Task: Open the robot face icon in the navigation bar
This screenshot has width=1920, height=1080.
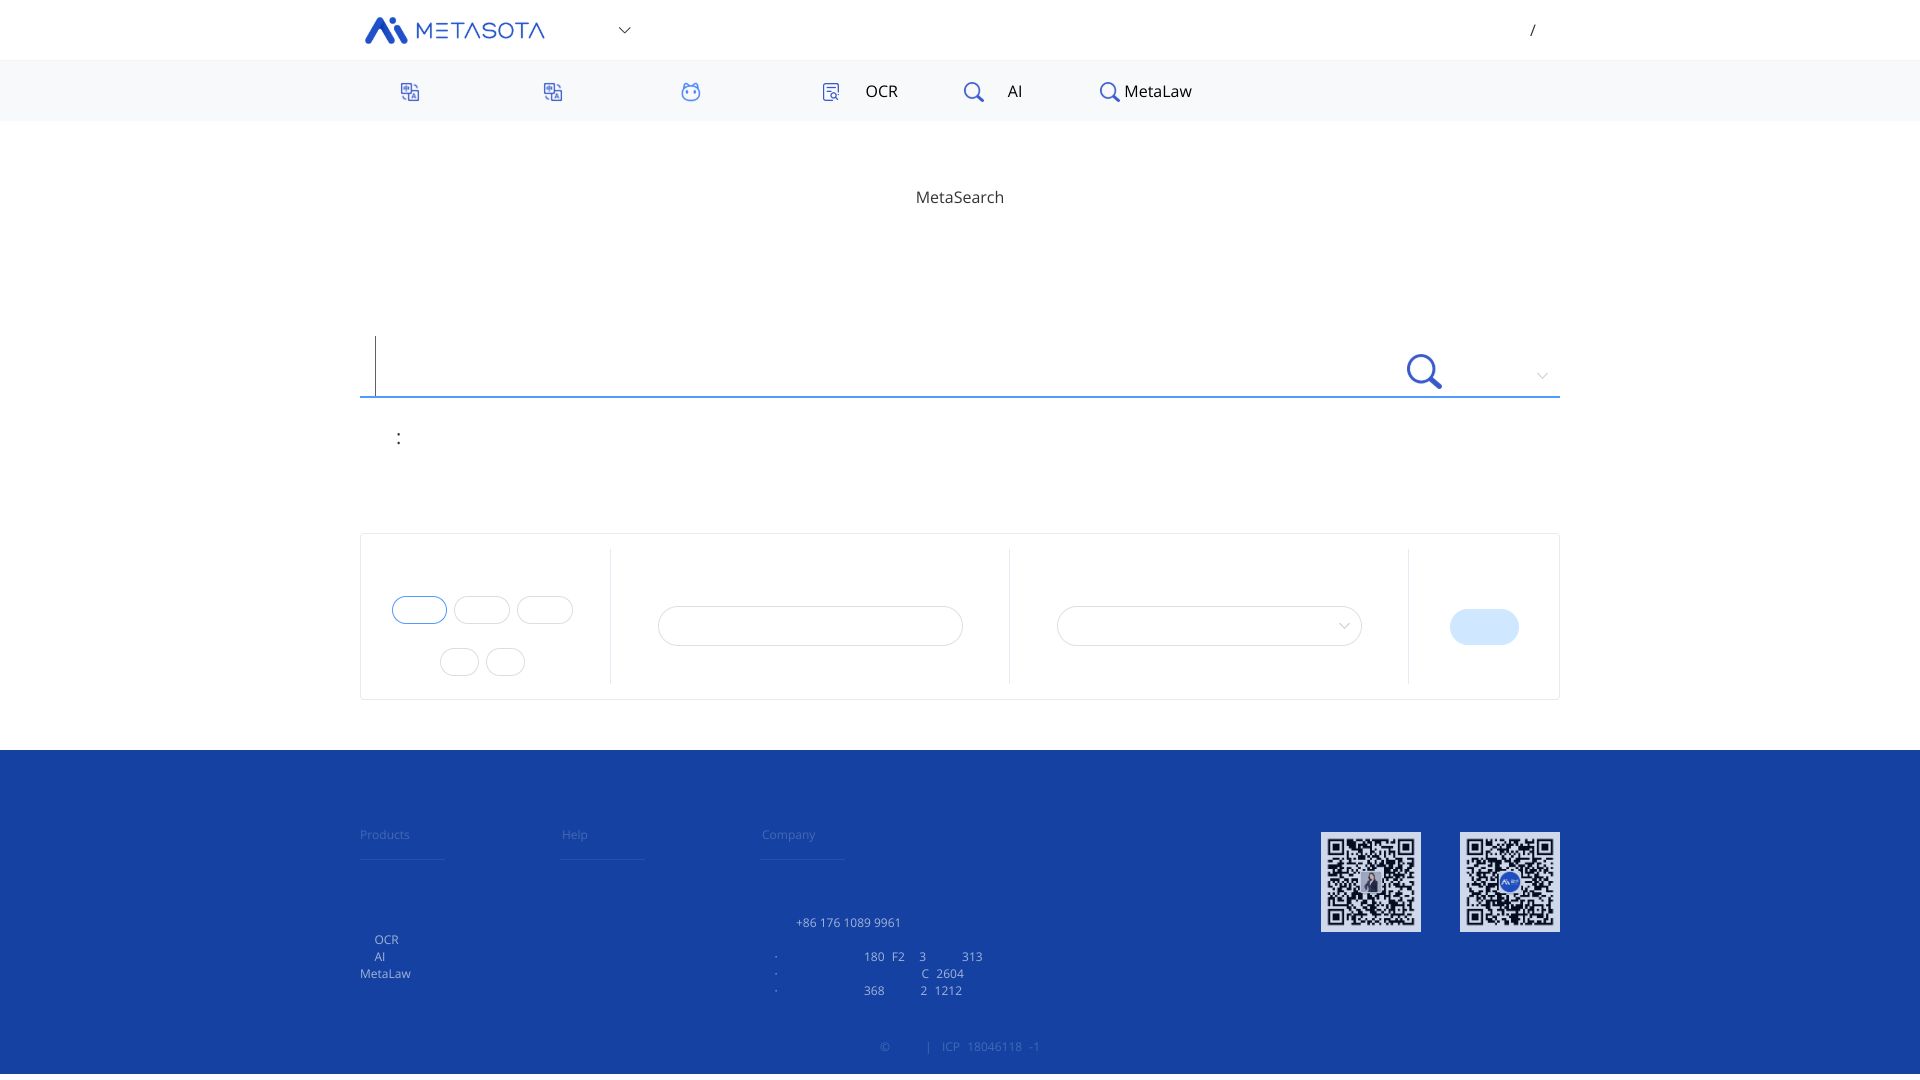Action: tap(691, 92)
